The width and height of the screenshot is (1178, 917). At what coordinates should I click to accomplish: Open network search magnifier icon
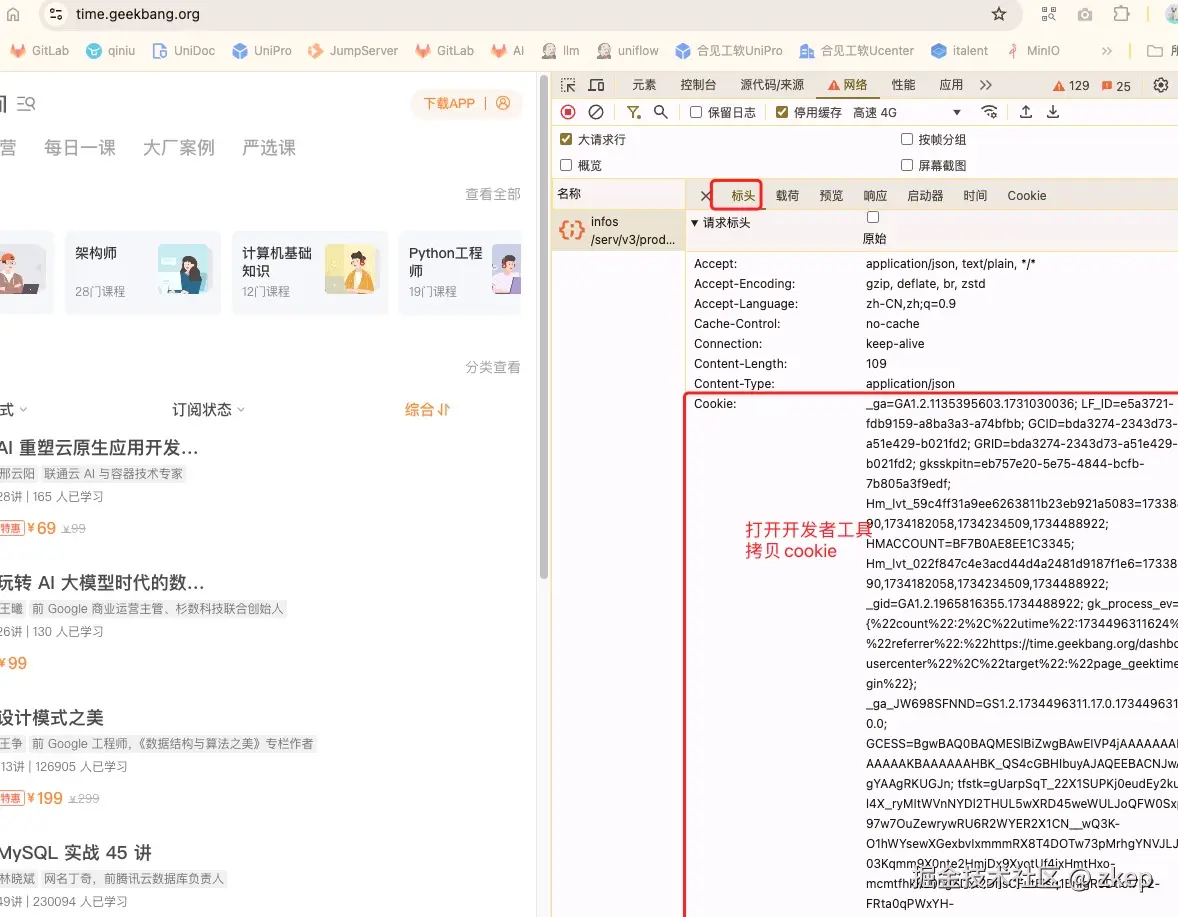coord(660,112)
